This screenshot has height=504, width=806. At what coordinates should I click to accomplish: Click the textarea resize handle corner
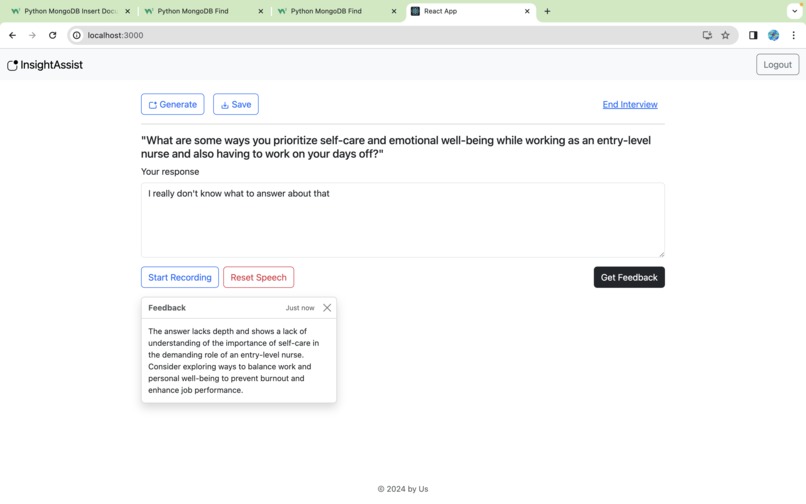[661, 254]
